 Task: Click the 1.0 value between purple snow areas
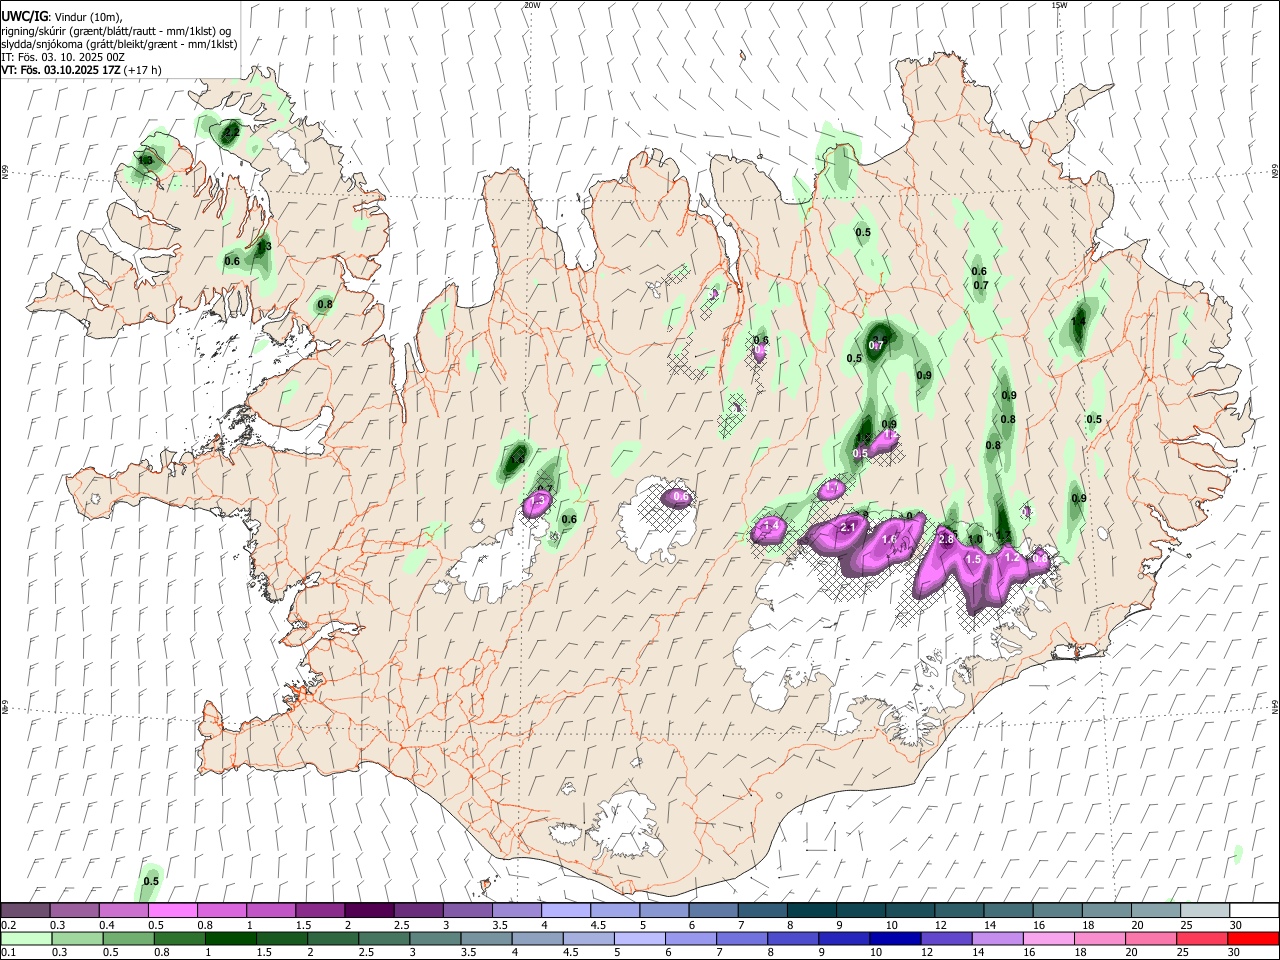pyautogui.click(x=975, y=539)
